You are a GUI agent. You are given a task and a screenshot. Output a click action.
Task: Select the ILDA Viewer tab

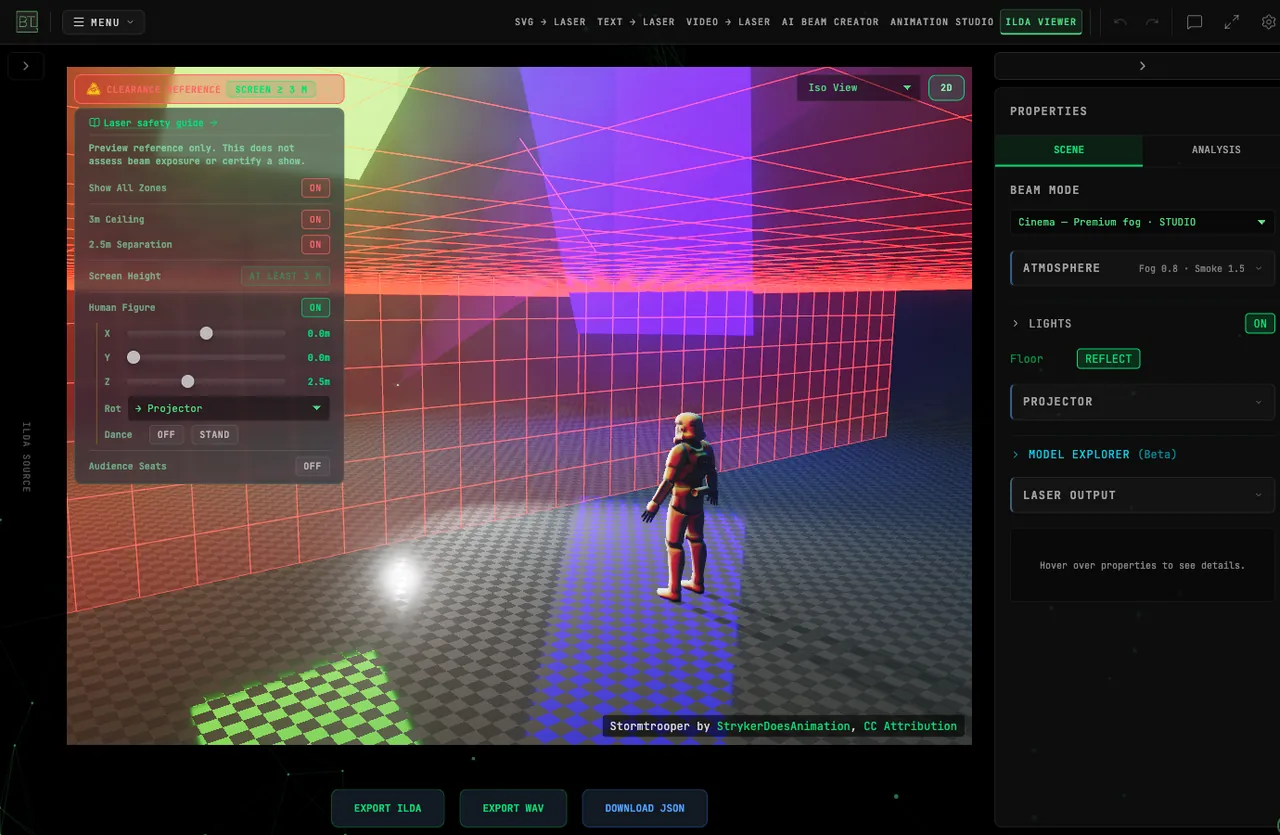(x=1041, y=22)
